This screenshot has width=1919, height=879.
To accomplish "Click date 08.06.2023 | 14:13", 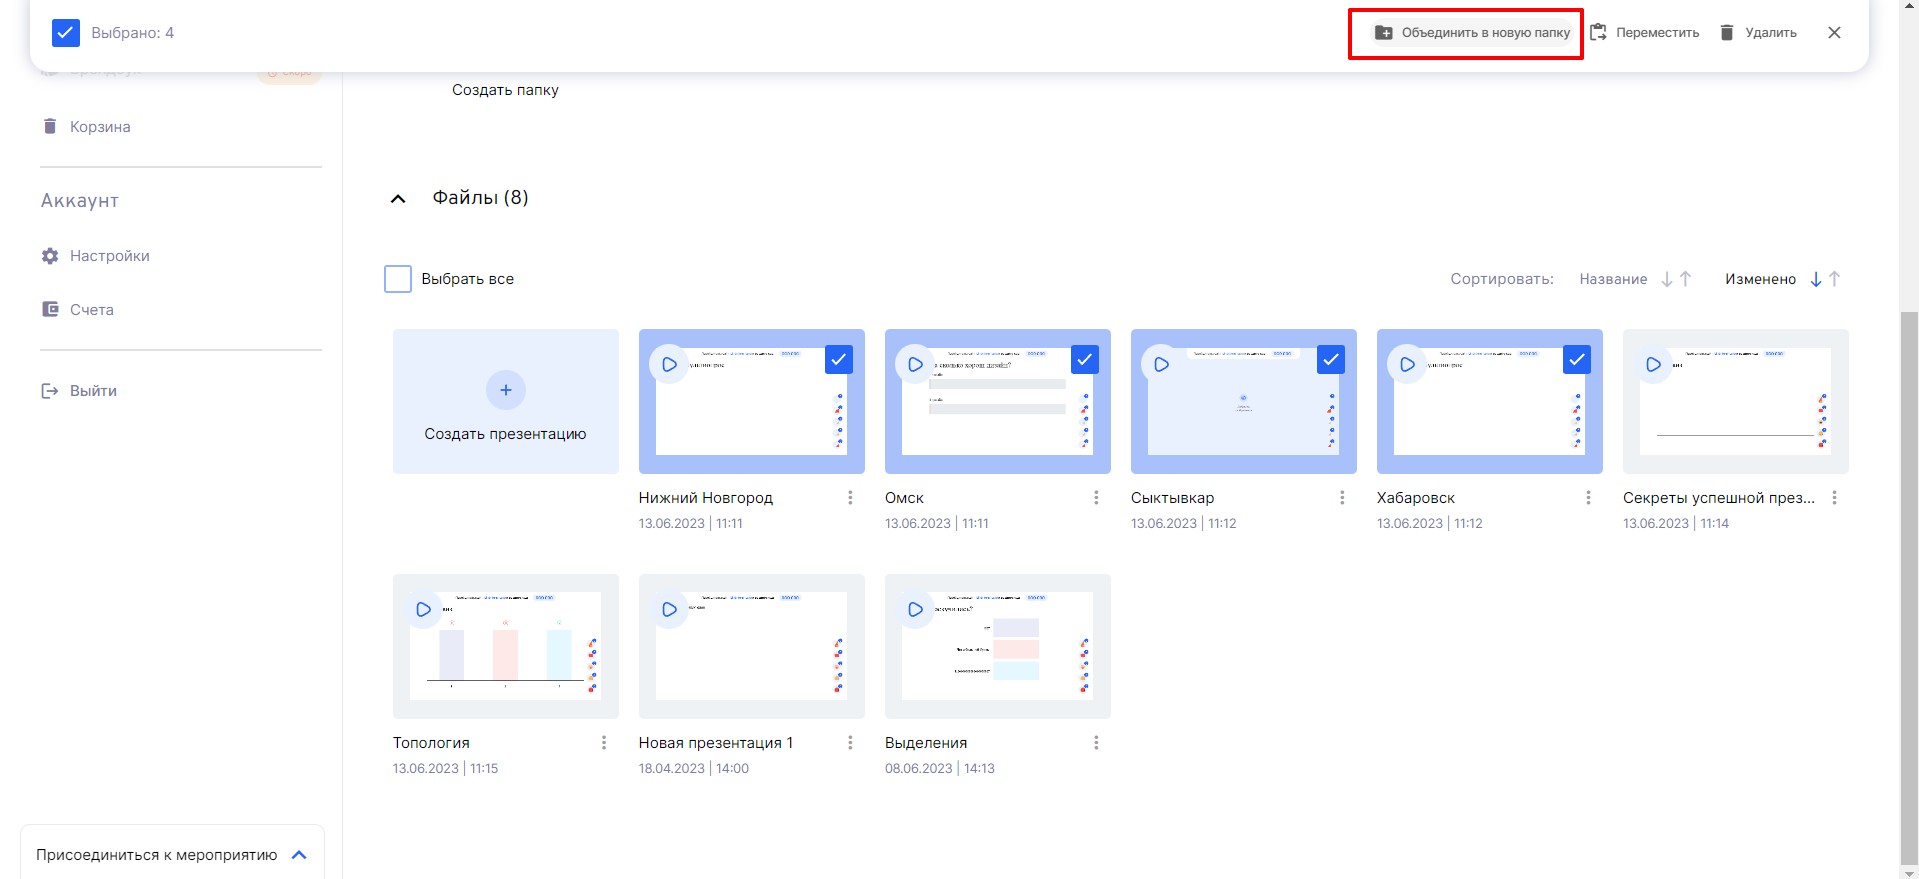I will 940,769.
